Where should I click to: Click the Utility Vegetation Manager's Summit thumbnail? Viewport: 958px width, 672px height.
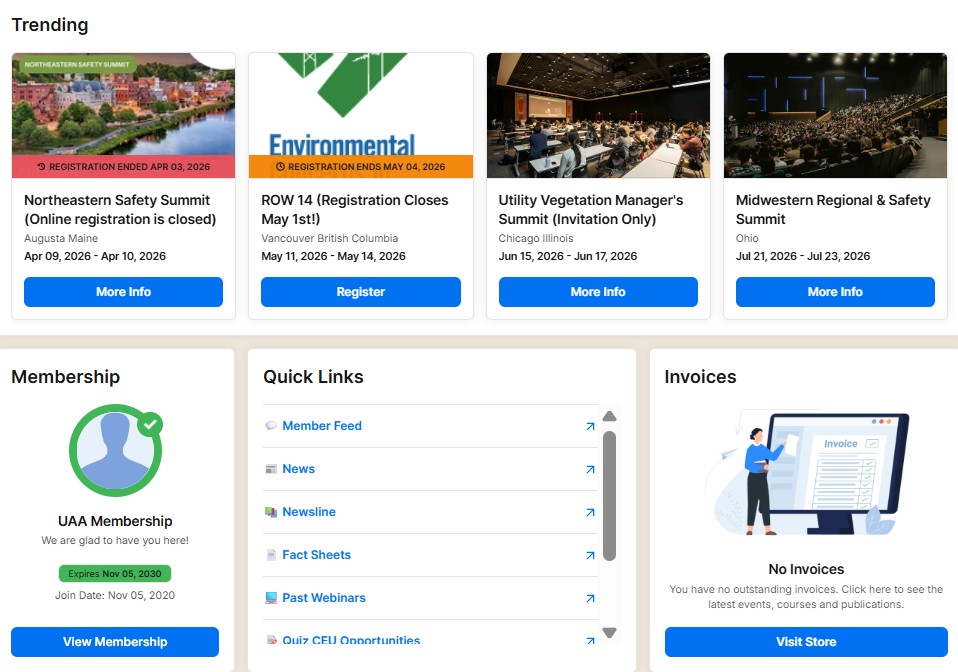(598, 115)
